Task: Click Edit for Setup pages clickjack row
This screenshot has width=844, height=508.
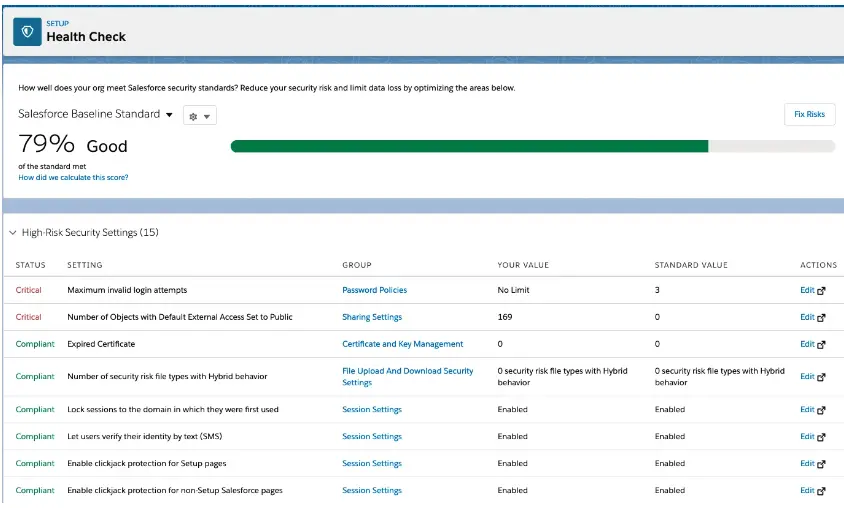Action: [807, 463]
